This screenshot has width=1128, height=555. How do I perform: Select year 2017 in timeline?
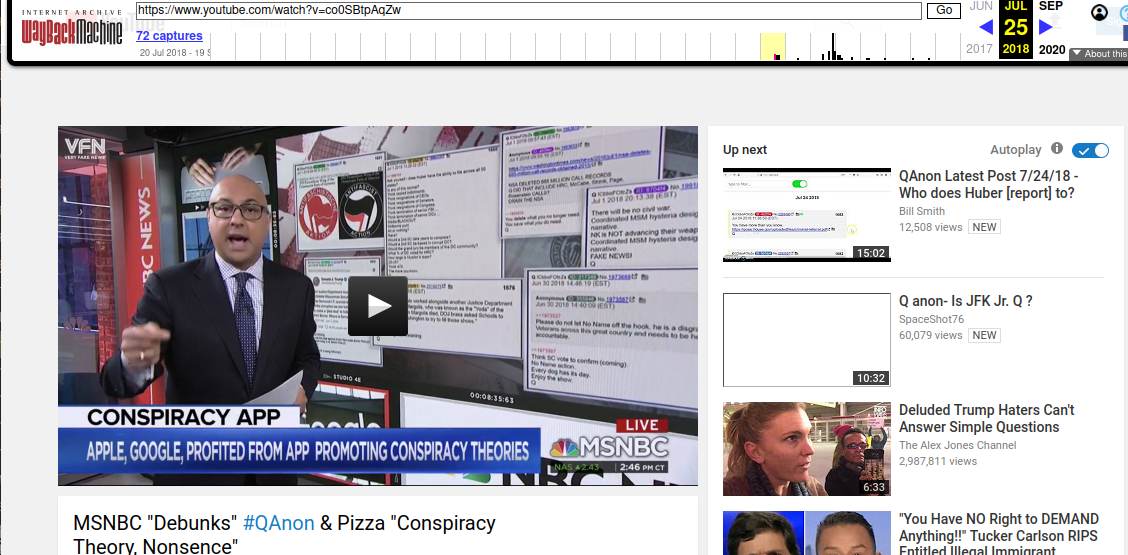coord(979,50)
